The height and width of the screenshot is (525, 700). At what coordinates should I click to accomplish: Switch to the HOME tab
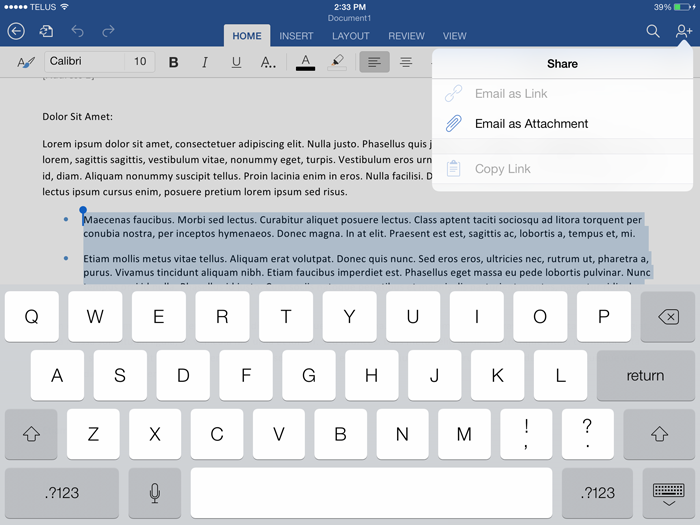tap(247, 36)
